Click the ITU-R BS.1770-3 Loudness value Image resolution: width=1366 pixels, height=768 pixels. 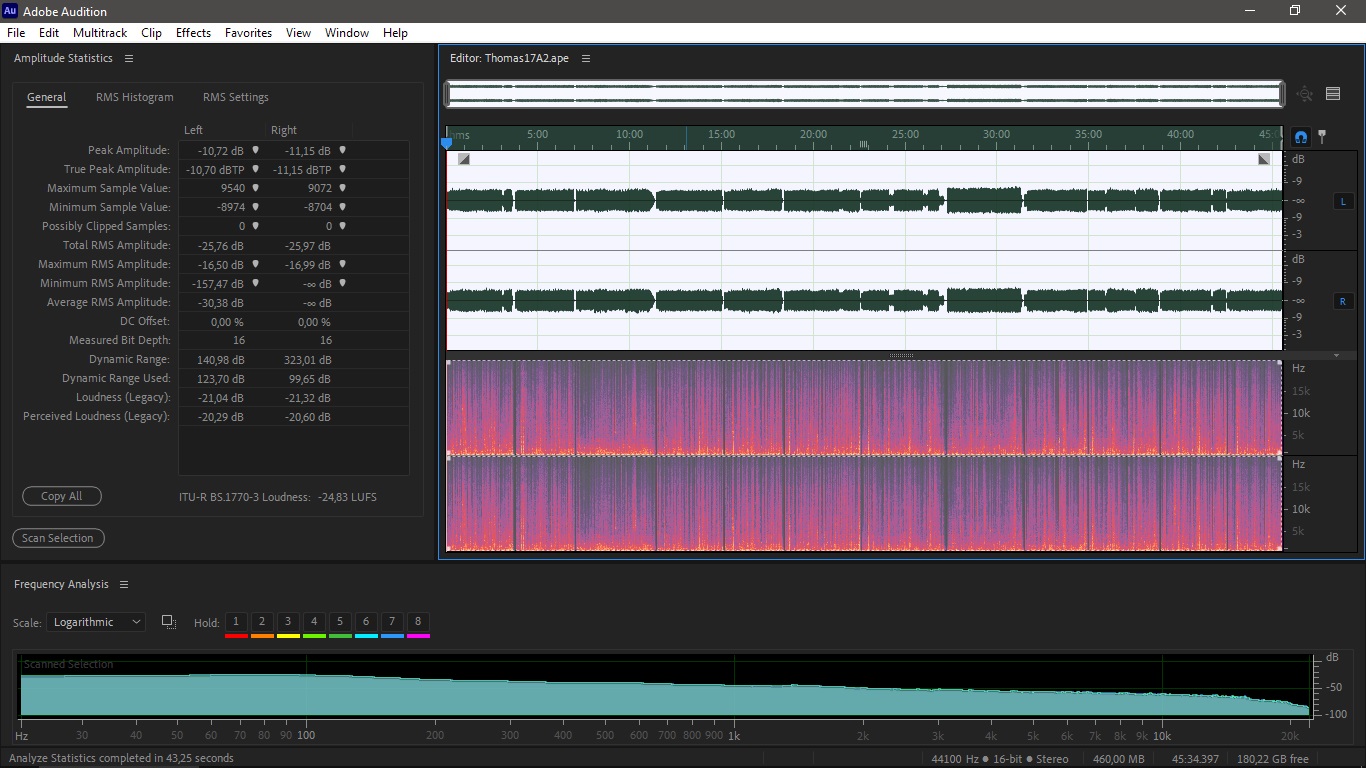click(347, 497)
